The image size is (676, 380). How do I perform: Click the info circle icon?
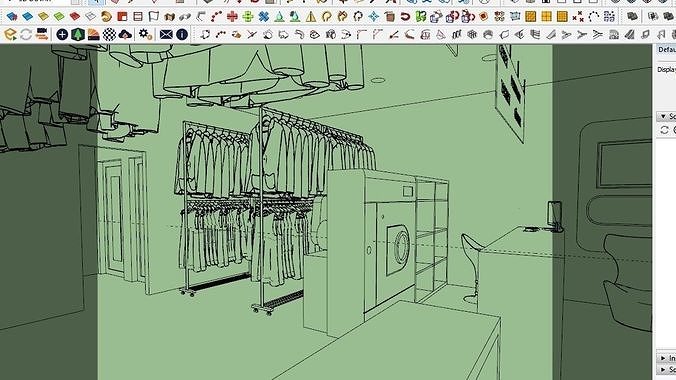coord(182,34)
